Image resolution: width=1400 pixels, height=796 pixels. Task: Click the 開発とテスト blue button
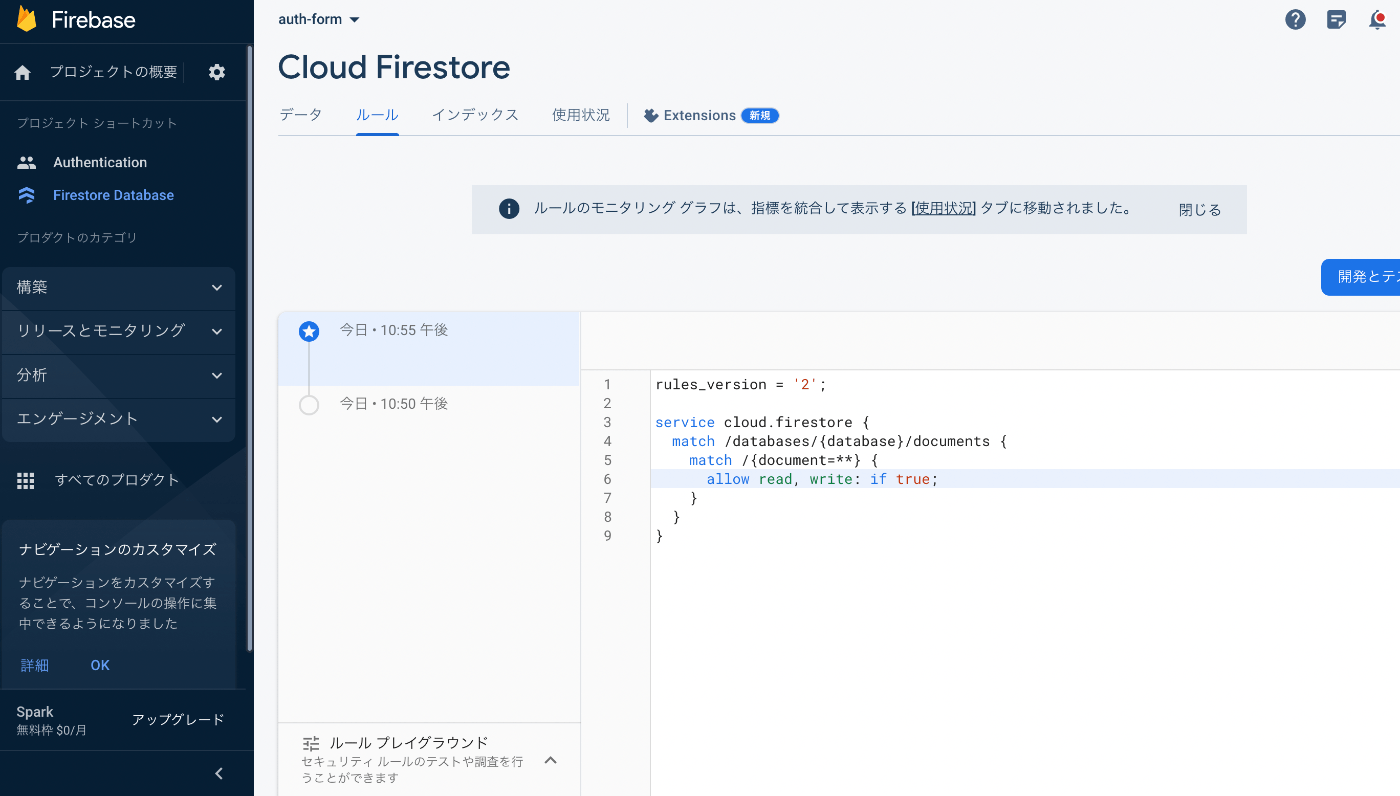[x=1361, y=277]
